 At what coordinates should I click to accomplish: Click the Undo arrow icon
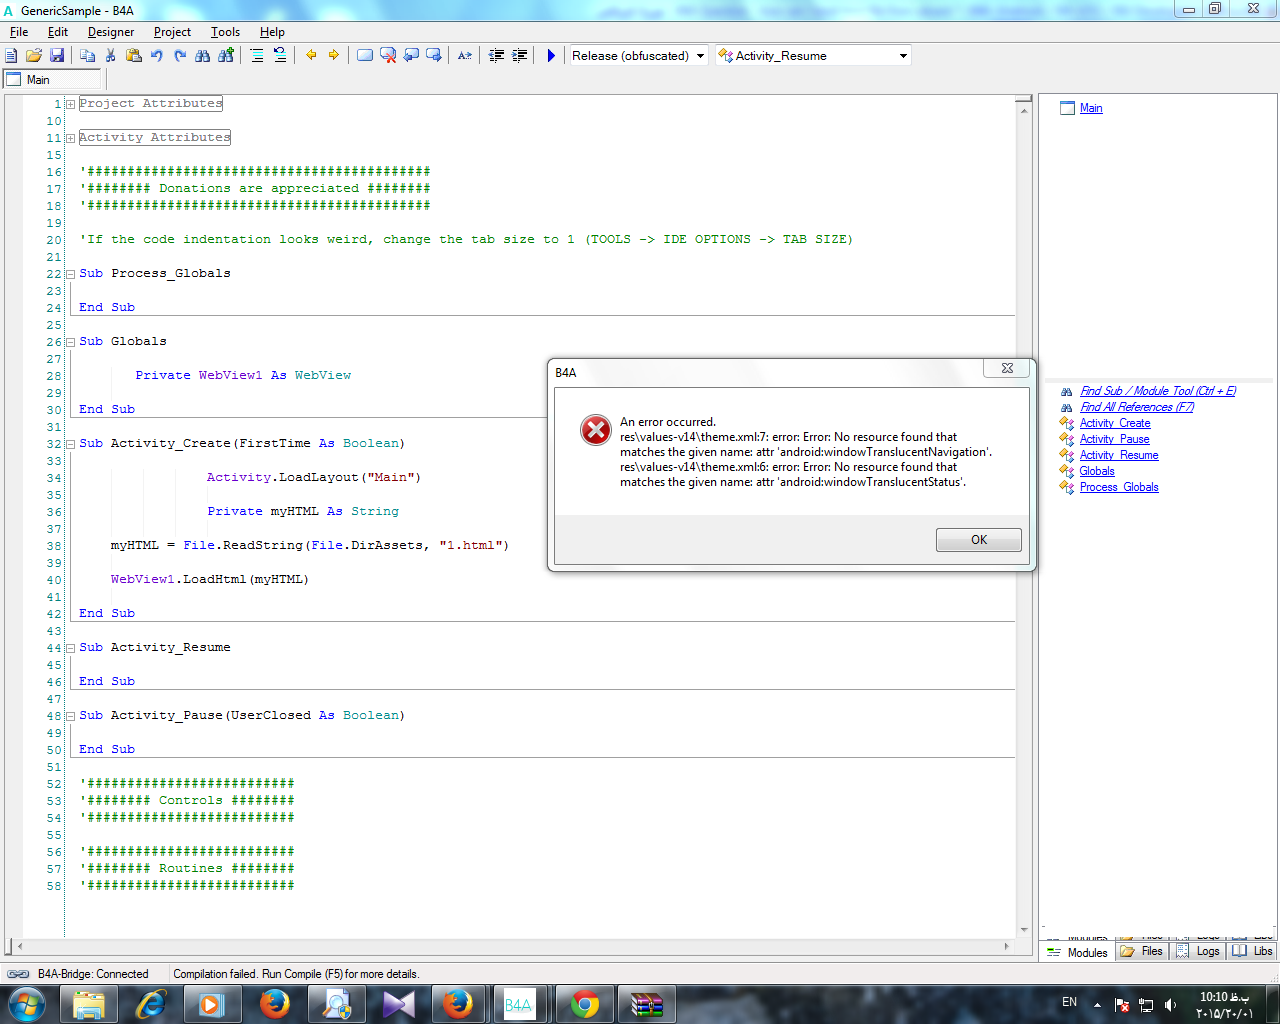[x=157, y=56]
